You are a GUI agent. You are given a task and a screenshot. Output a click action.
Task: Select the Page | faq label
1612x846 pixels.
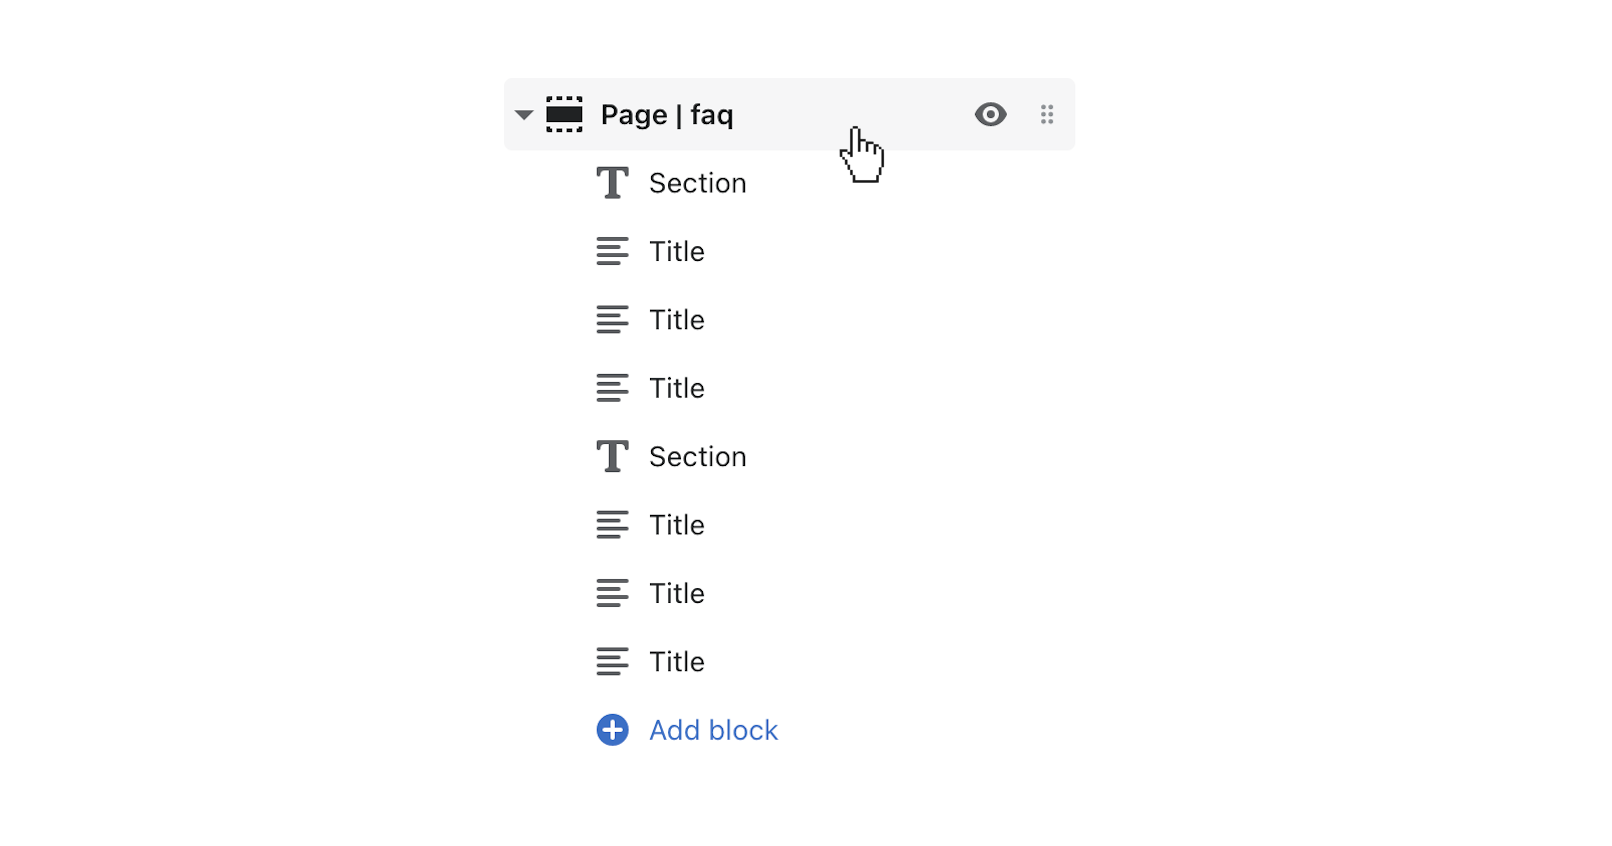pos(667,115)
